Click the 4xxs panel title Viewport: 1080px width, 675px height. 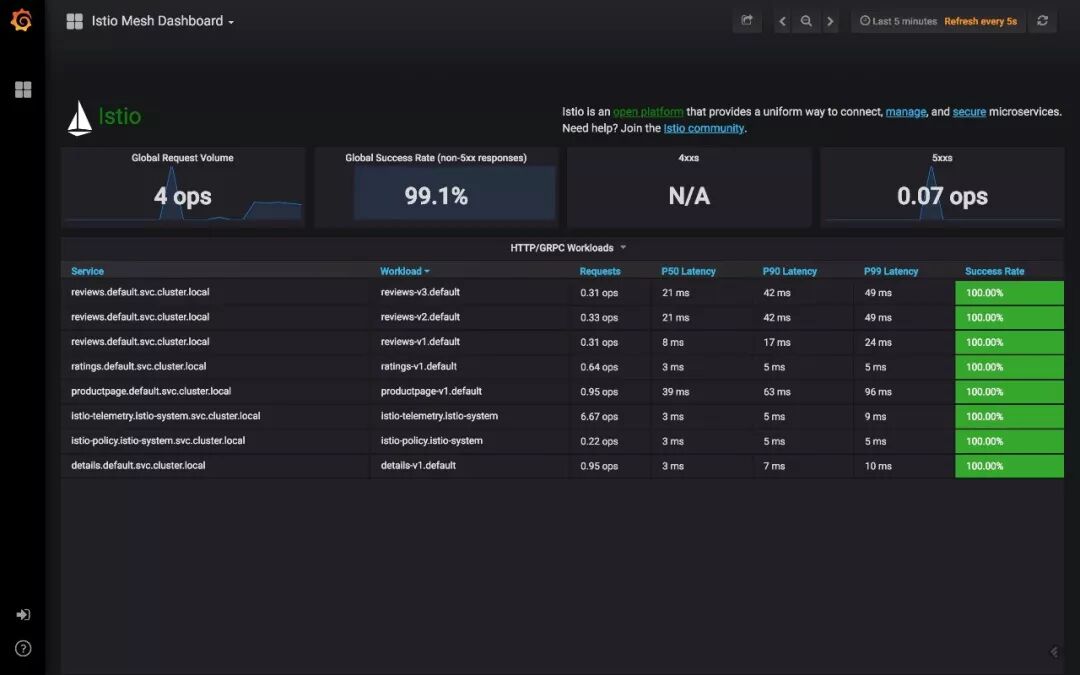point(689,158)
